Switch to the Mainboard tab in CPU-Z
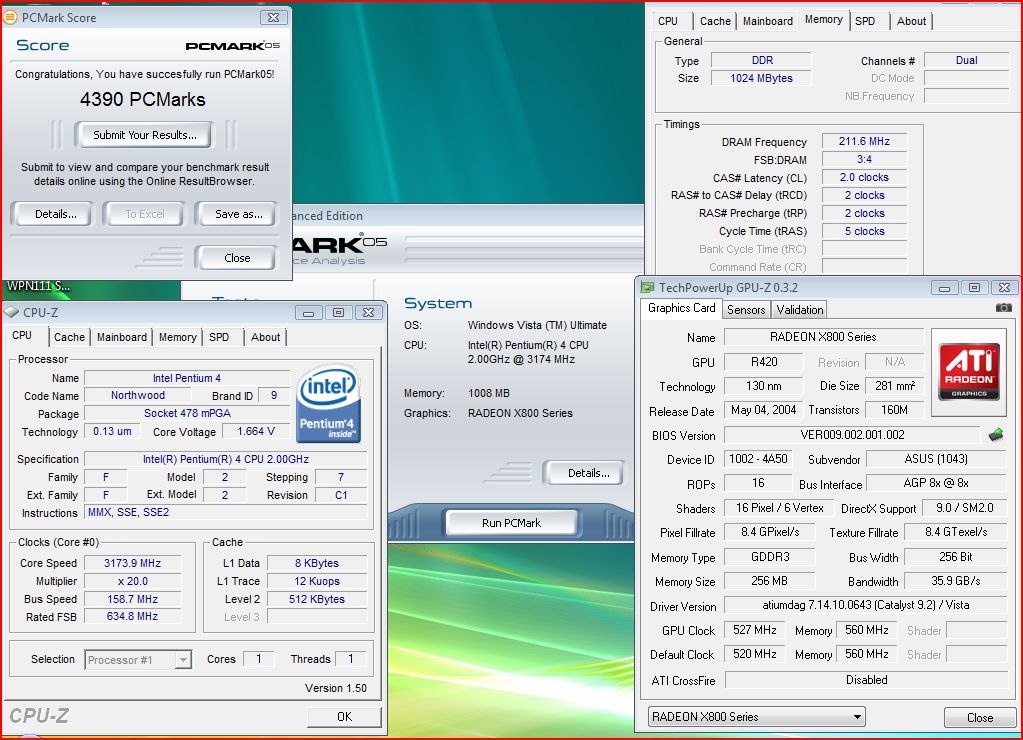The image size is (1023, 740). (x=122, y=337)
